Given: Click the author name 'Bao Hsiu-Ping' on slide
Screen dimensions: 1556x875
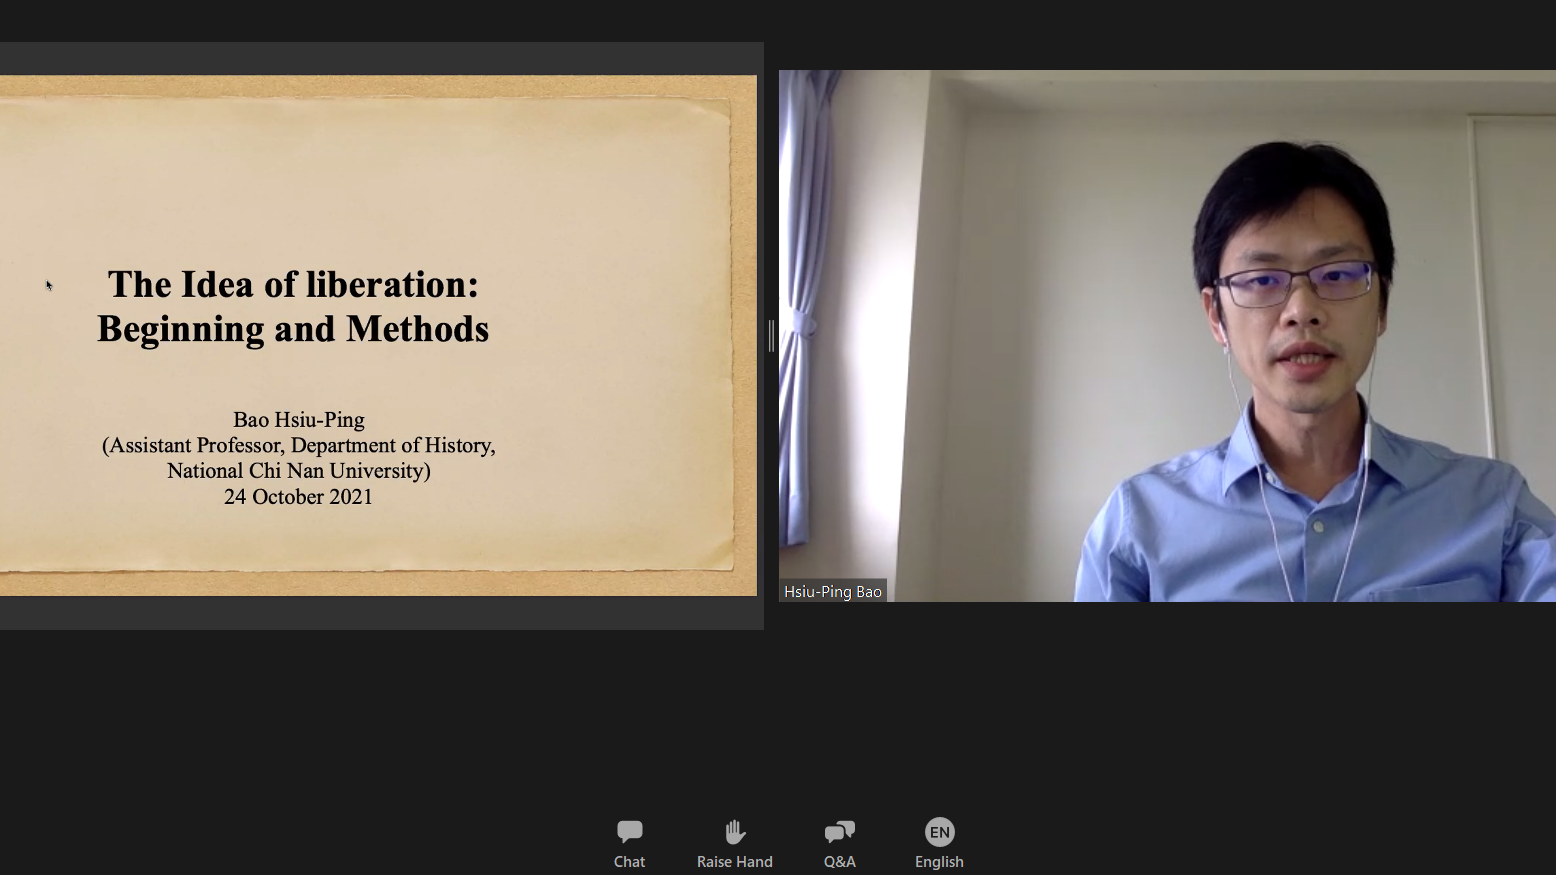Looking at the screenshot, I should 299,420.
